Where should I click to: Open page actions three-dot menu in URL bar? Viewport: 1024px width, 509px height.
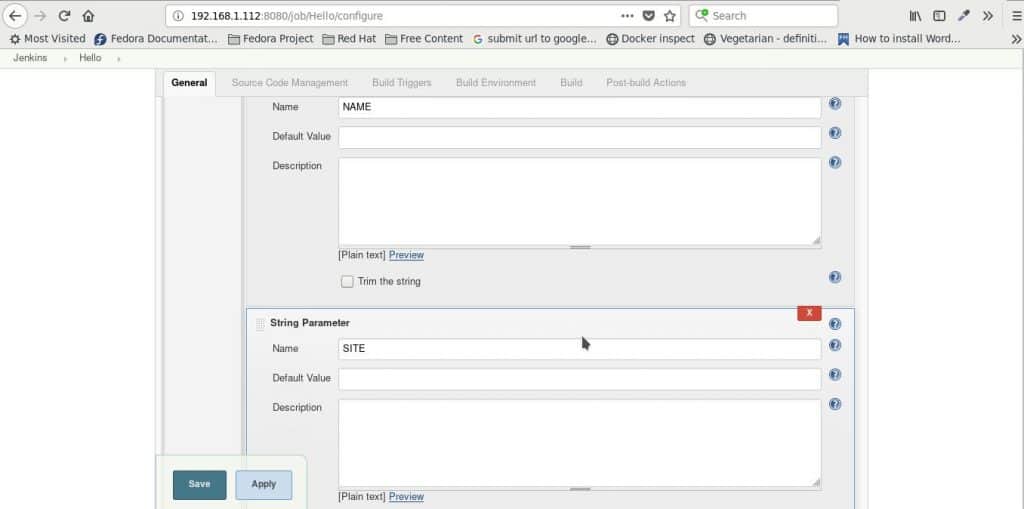click(627, 16)
